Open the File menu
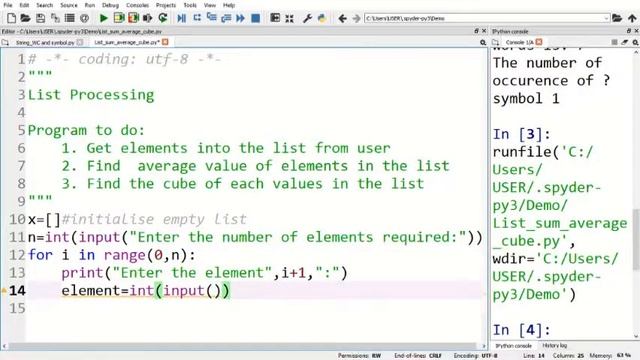 pyautogui.click(x=8, y=5)
